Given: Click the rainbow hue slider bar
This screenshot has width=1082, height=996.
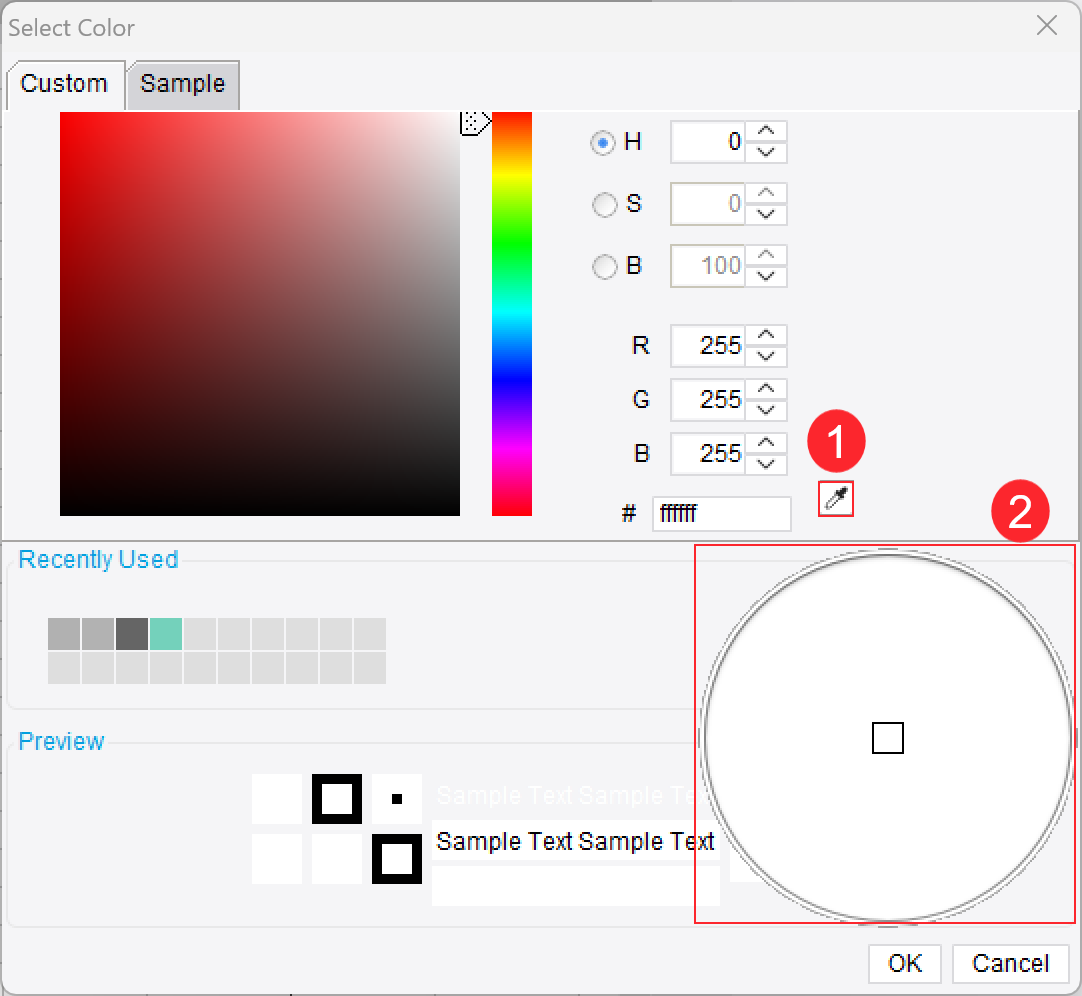Looking at the screenshot, I should tap(511, 313).
